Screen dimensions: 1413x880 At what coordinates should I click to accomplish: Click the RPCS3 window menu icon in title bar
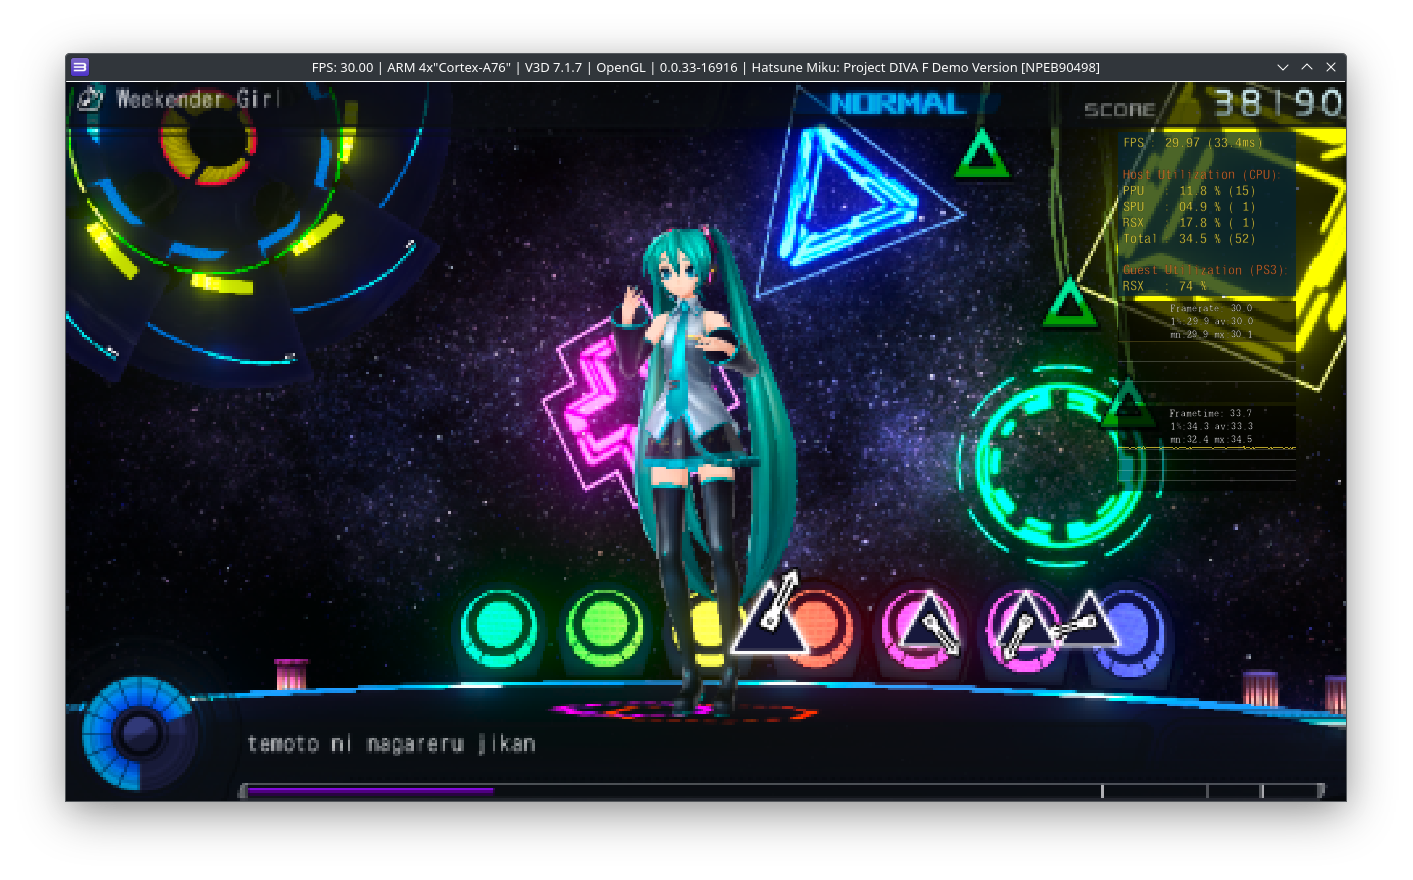click(x=80, y=67)
